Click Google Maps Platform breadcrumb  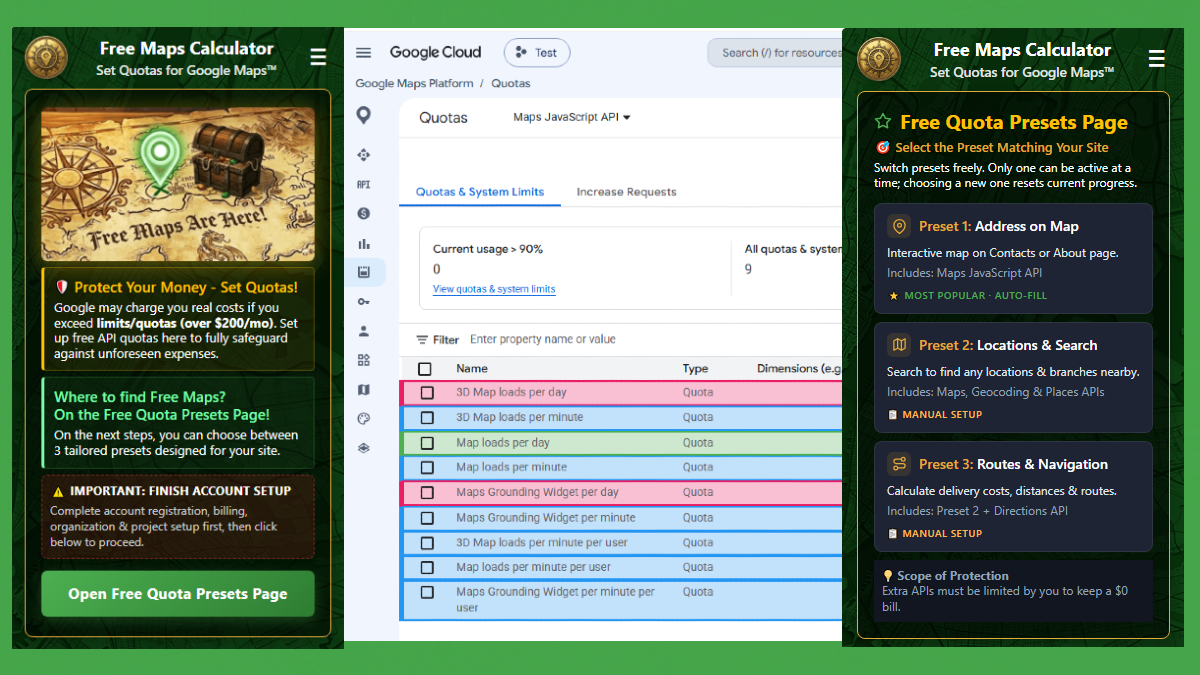point(414,84)
